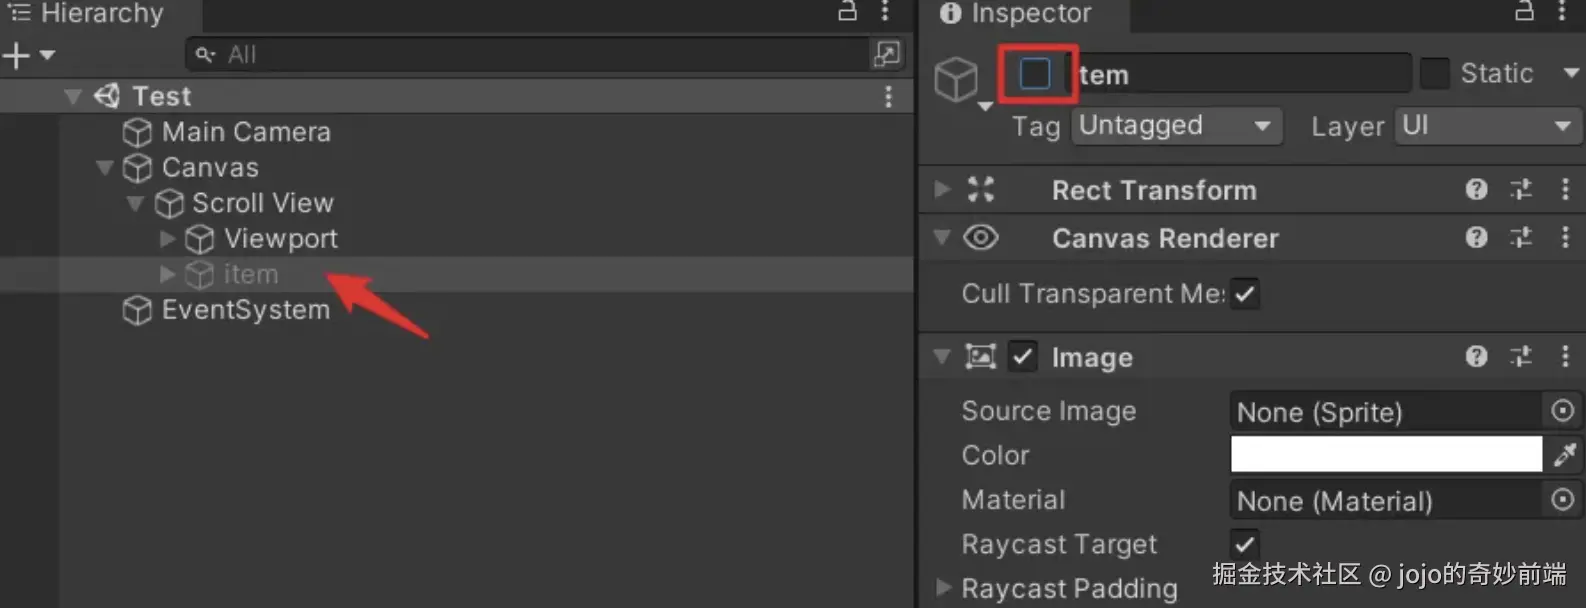Click the eyedropper next to Color field
The image size is (1586, 608).
pyautogui.click(x=1564, y=455)
